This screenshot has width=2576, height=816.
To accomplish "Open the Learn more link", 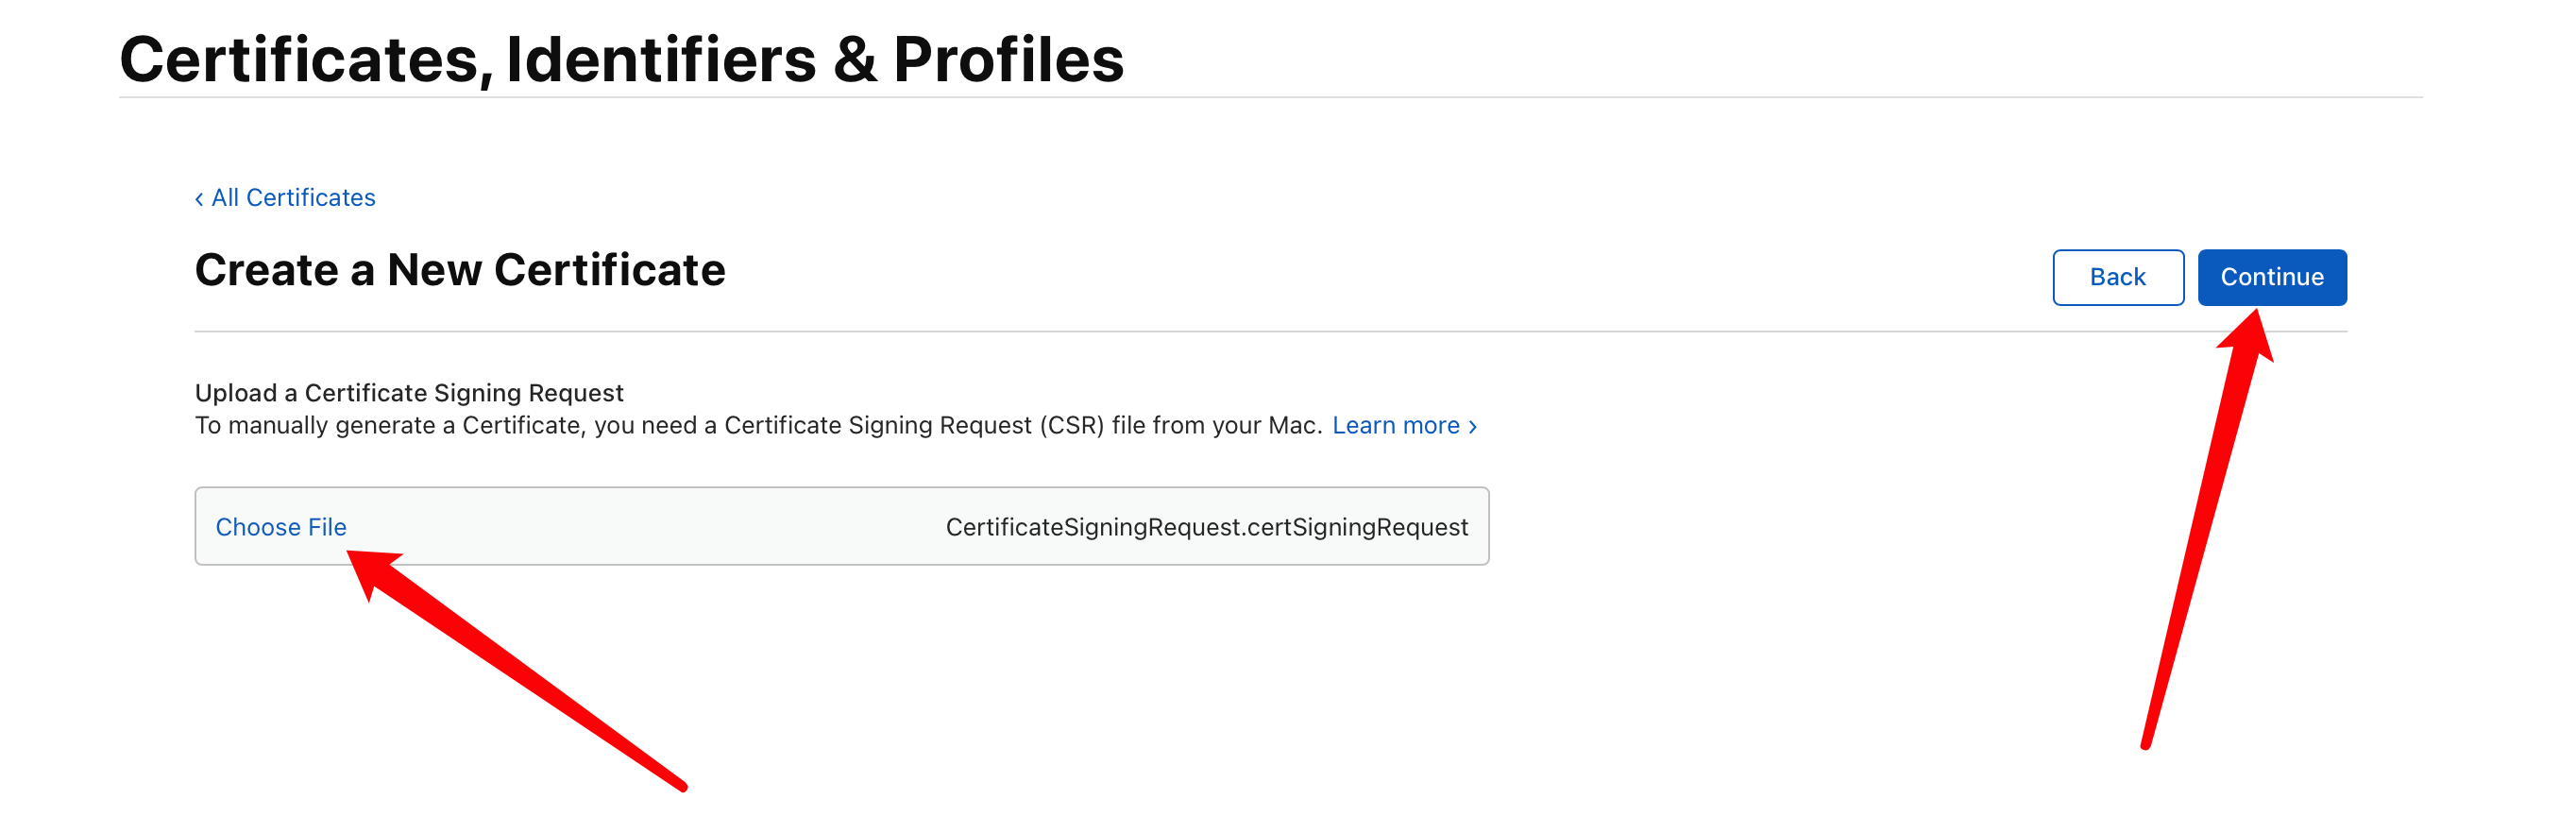I will 1395,425.
